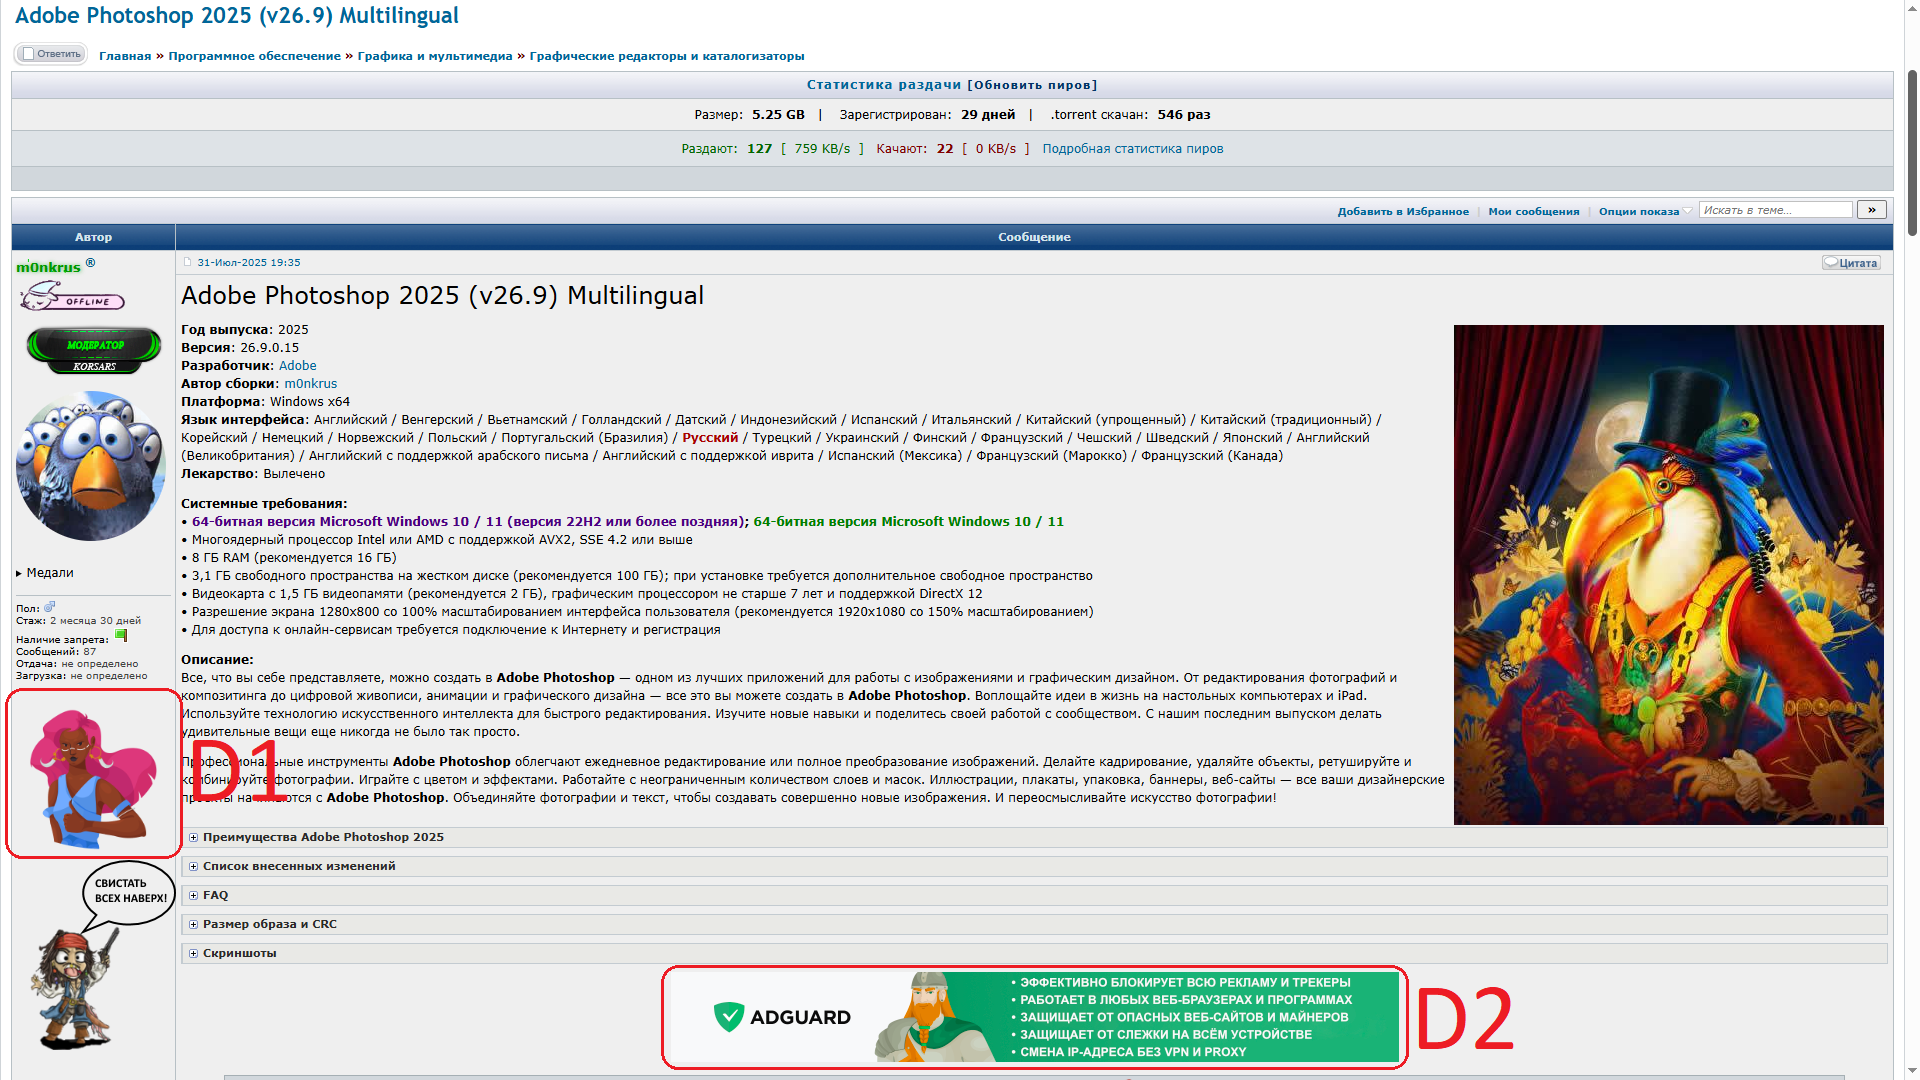Open Подробная статистика пиров

pyautogui.click(x=1133, y=149)
